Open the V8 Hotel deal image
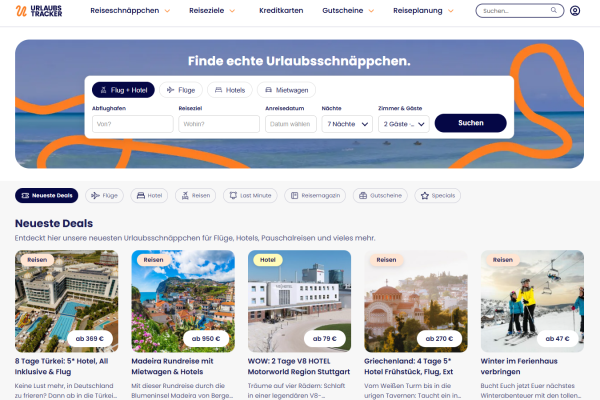 299,301
